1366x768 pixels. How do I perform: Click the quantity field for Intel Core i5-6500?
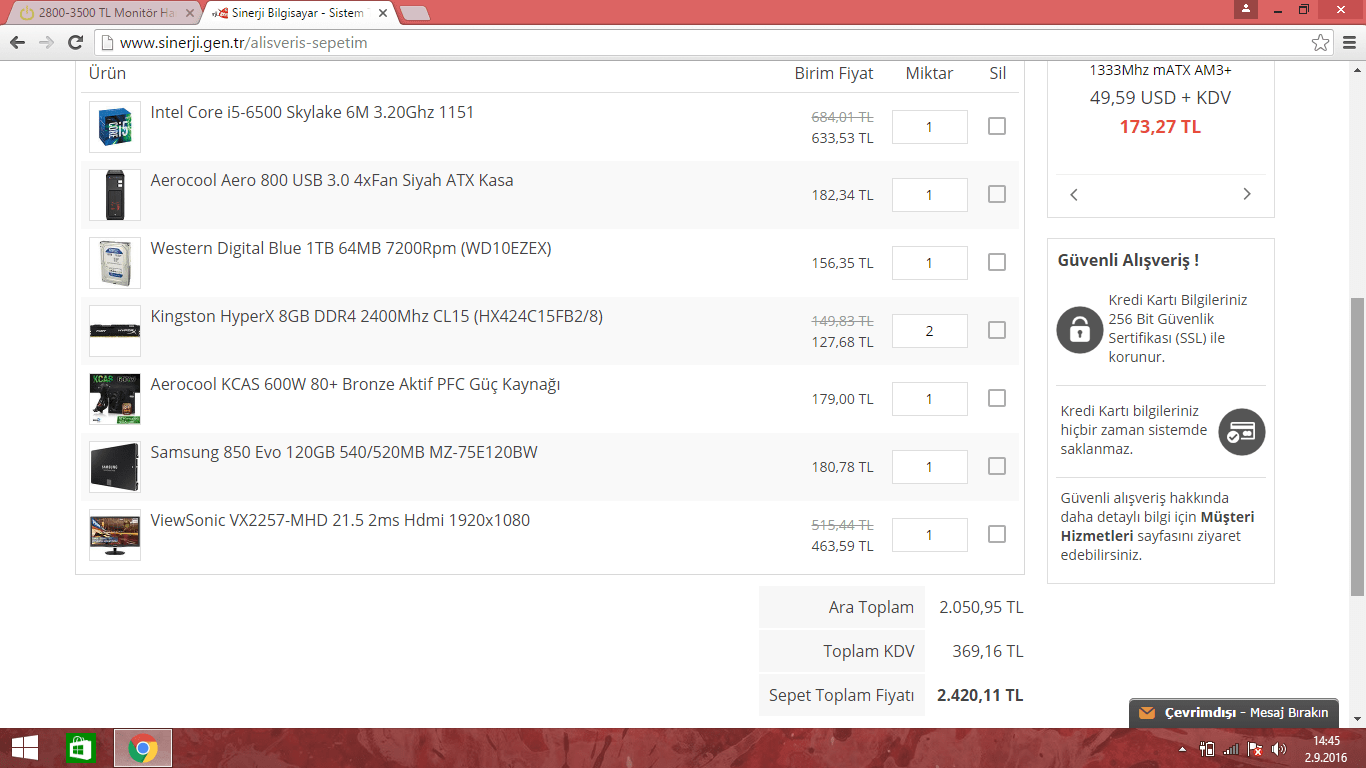930,127
